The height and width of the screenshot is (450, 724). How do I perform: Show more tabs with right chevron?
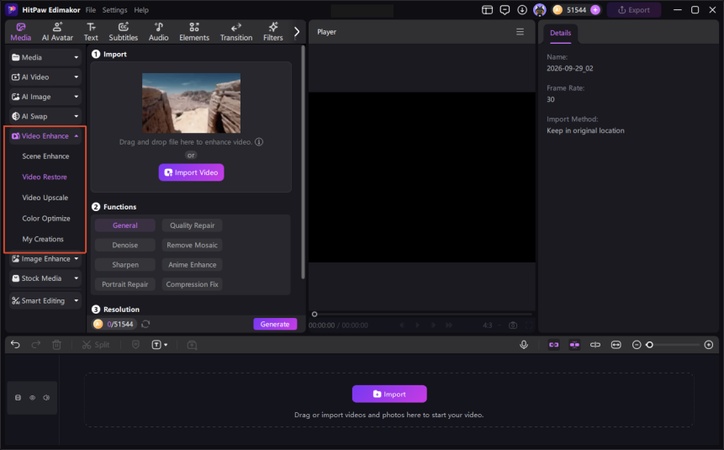(x=297, y=32)
